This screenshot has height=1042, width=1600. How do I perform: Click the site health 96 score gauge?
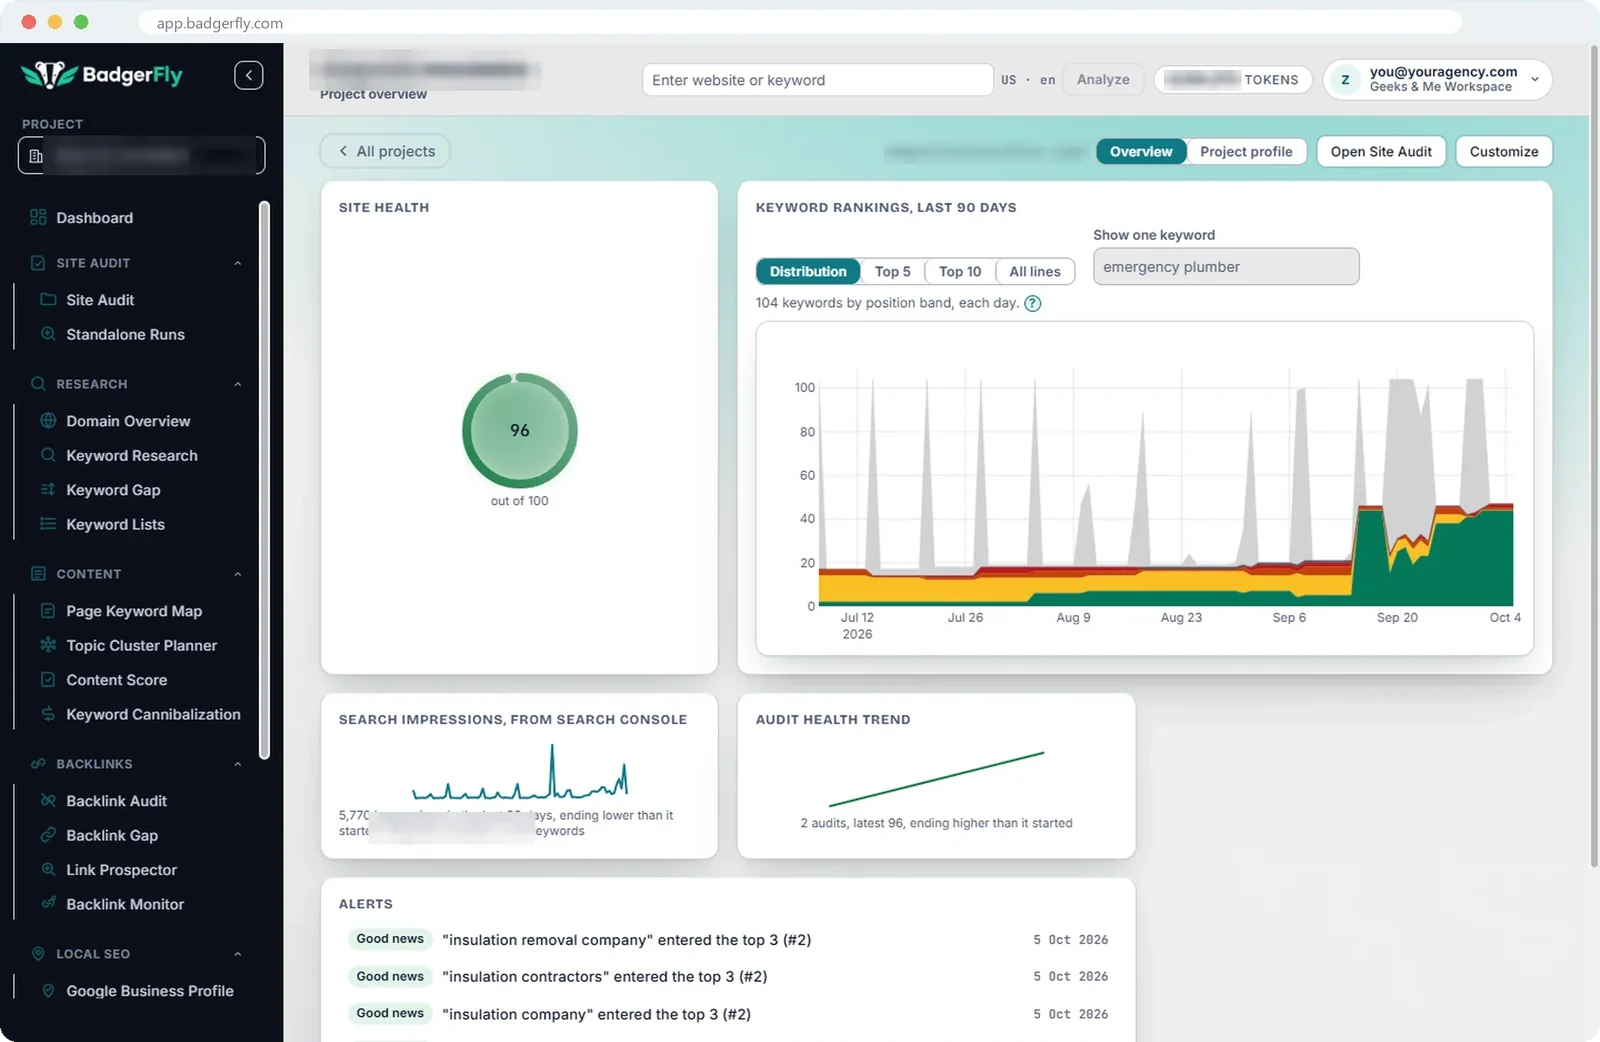point(519,430)
